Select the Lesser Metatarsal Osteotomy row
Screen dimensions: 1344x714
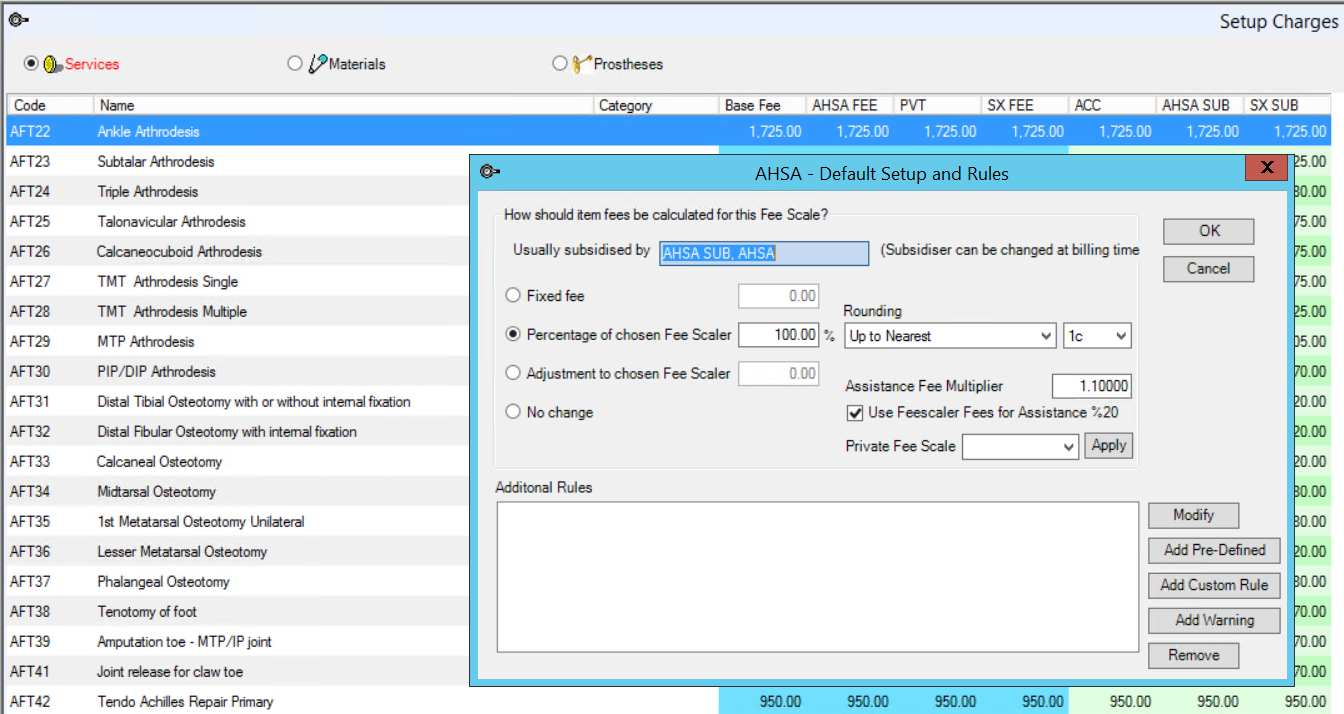(x=238, y=551)
